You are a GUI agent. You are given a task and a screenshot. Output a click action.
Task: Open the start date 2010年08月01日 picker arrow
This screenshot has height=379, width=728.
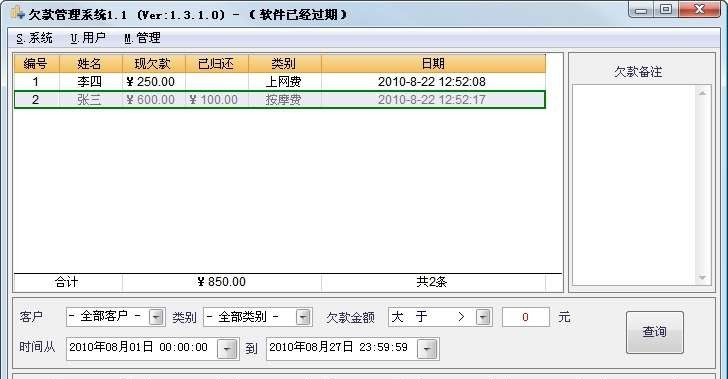coord(227,348)
